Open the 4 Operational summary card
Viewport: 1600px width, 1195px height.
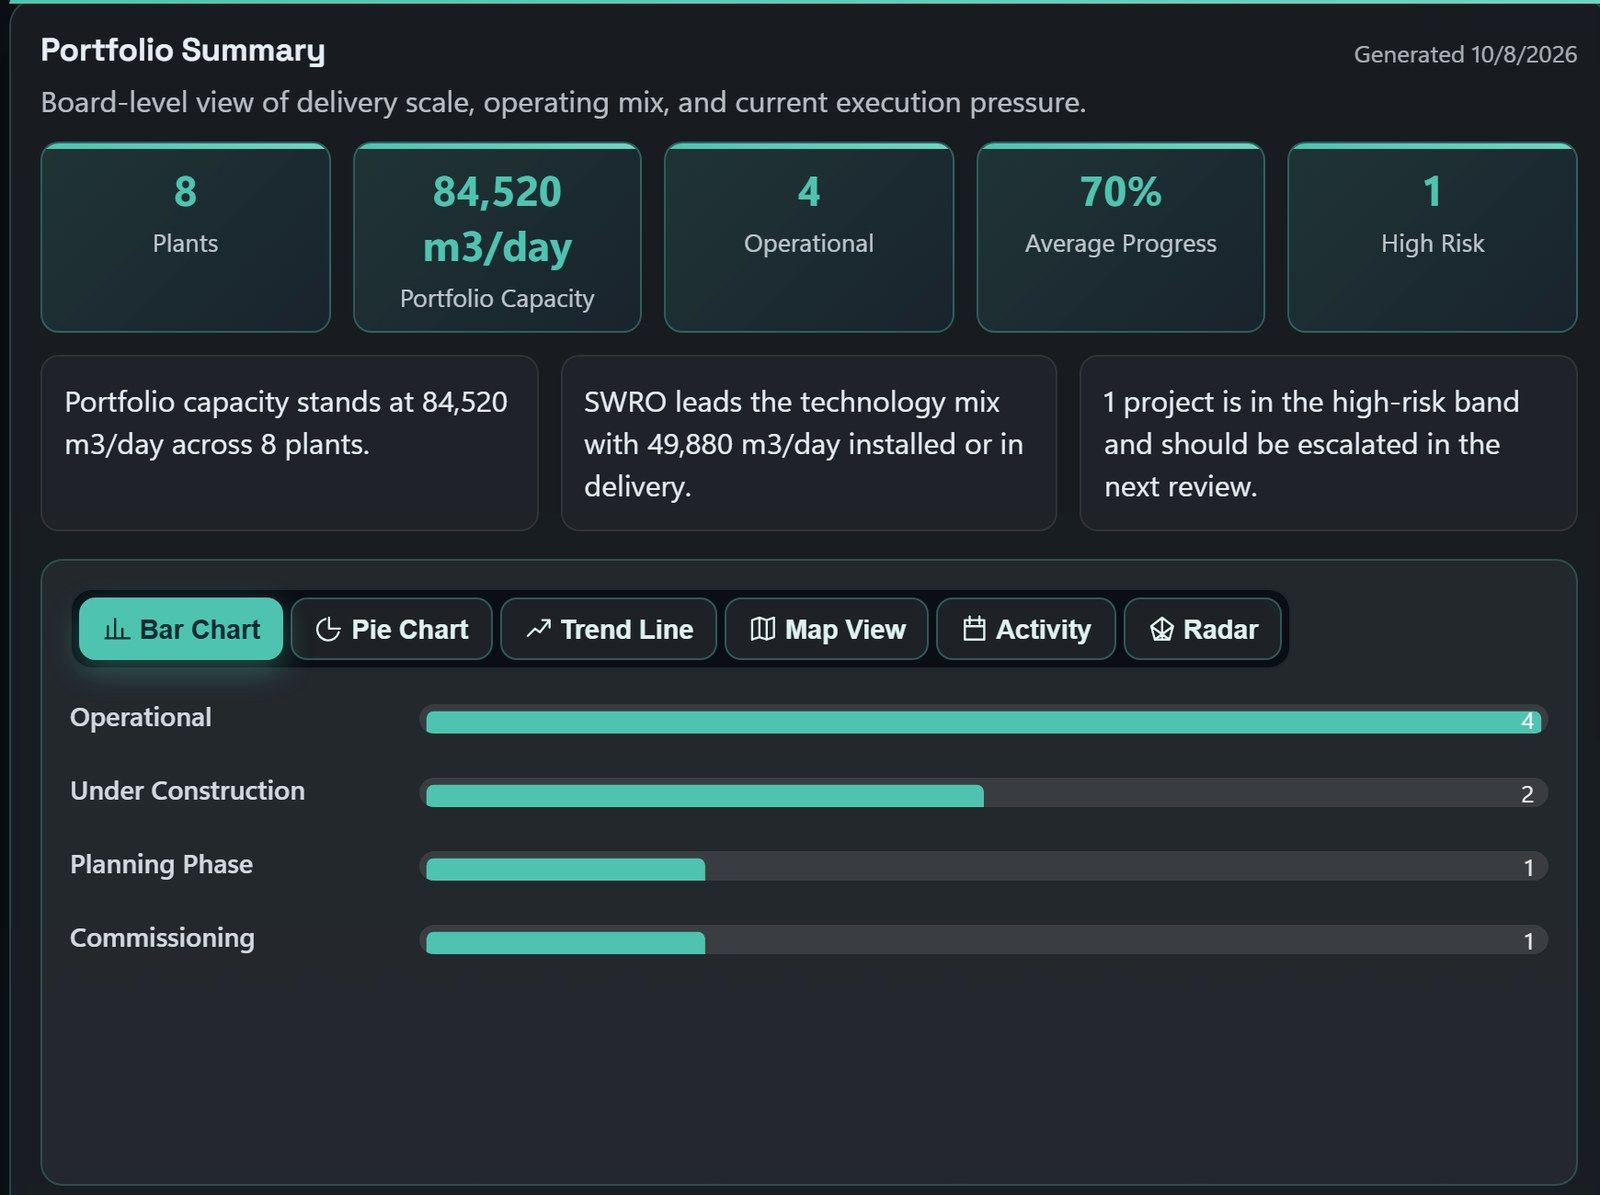[809, 237]
